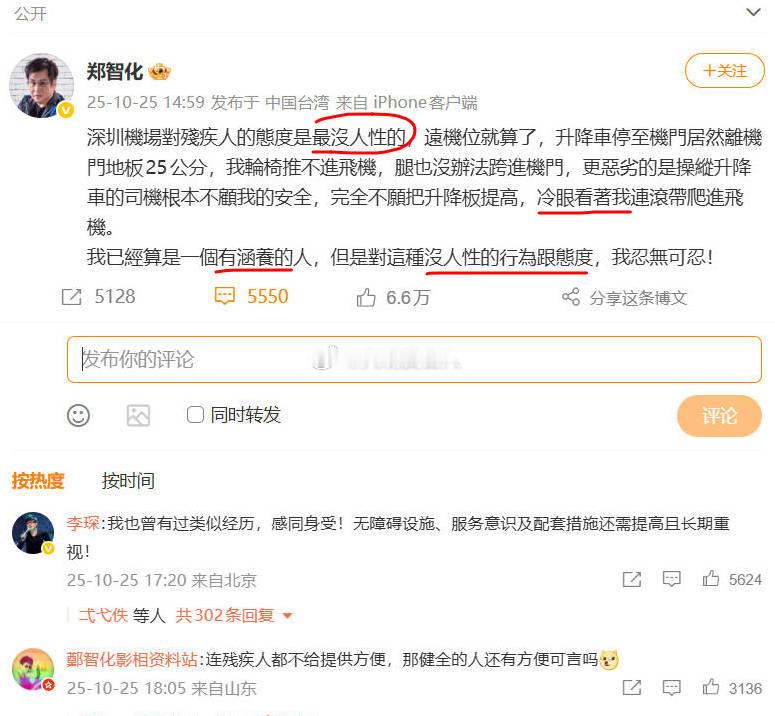This screenshot has width=775, height=716.
Task: Submit with the orange 评论 button
Action: pyautogui.click(x=719, y=416)
